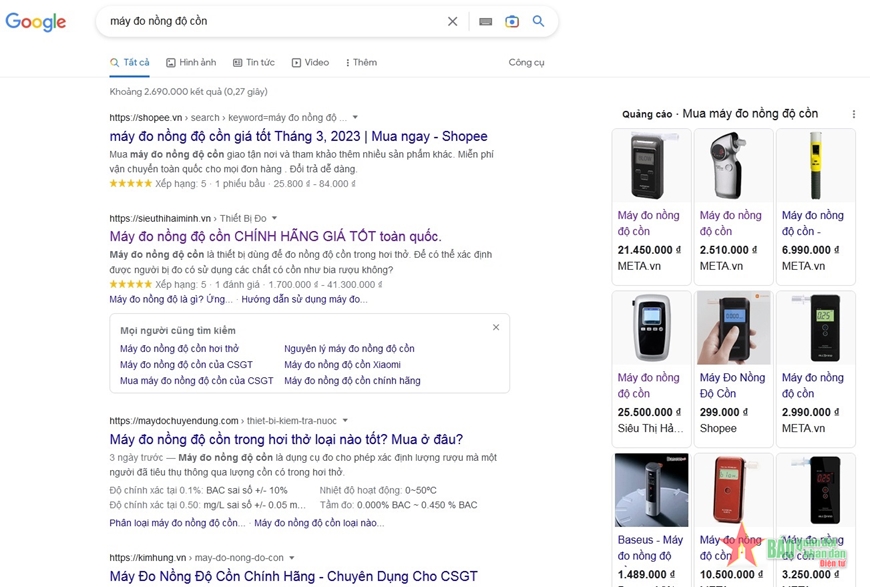Open 'Phân loại máy đo nồng độ cồn...' sitelink
Viewport: 870px width, 587px height.
[x=177, y=523]
